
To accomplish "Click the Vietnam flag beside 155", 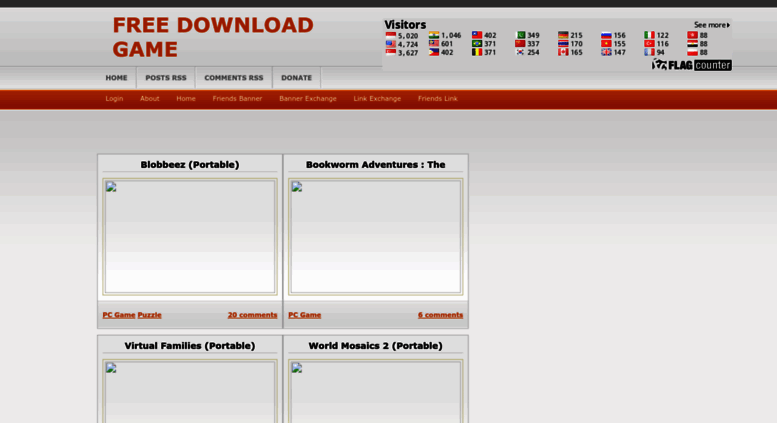I will tap(606, 44).
